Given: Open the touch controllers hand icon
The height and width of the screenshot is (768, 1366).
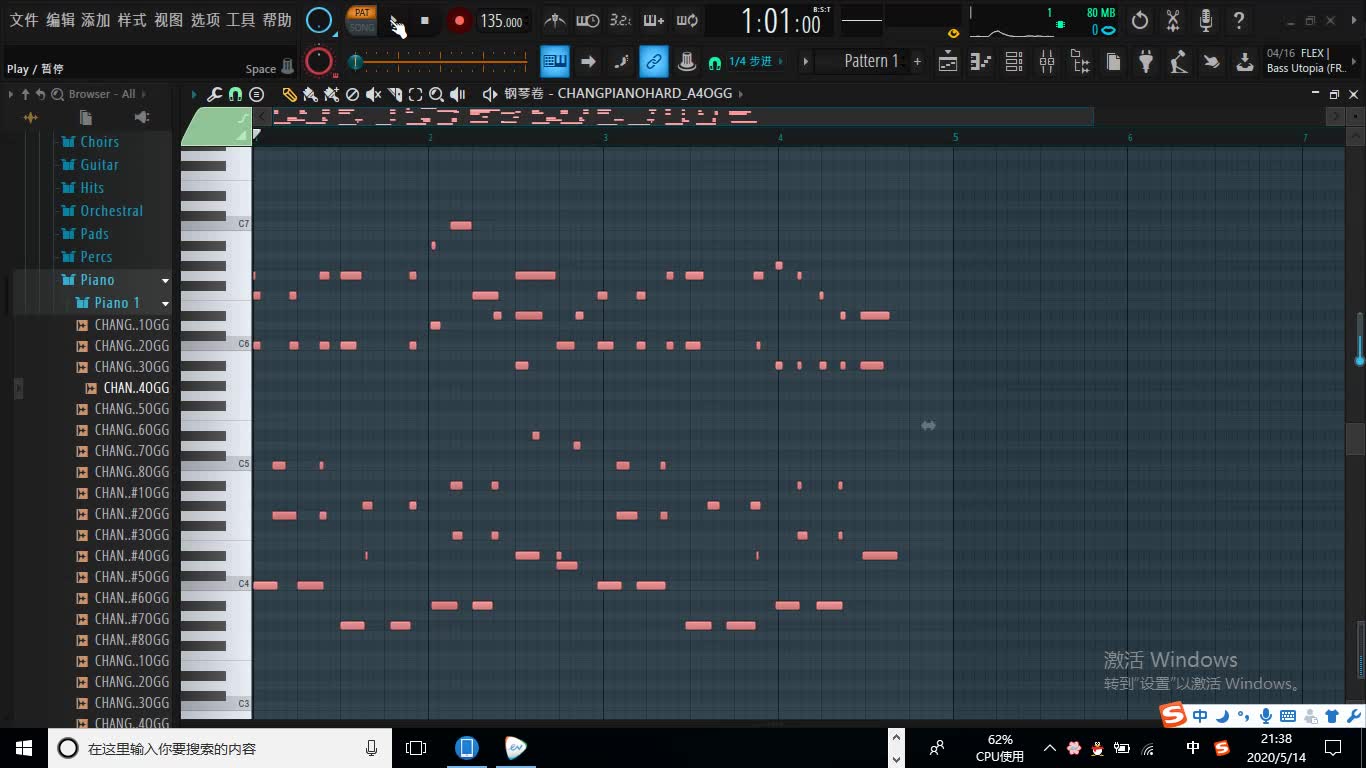Looking at the screenshot, I should tap(1212, 62).
